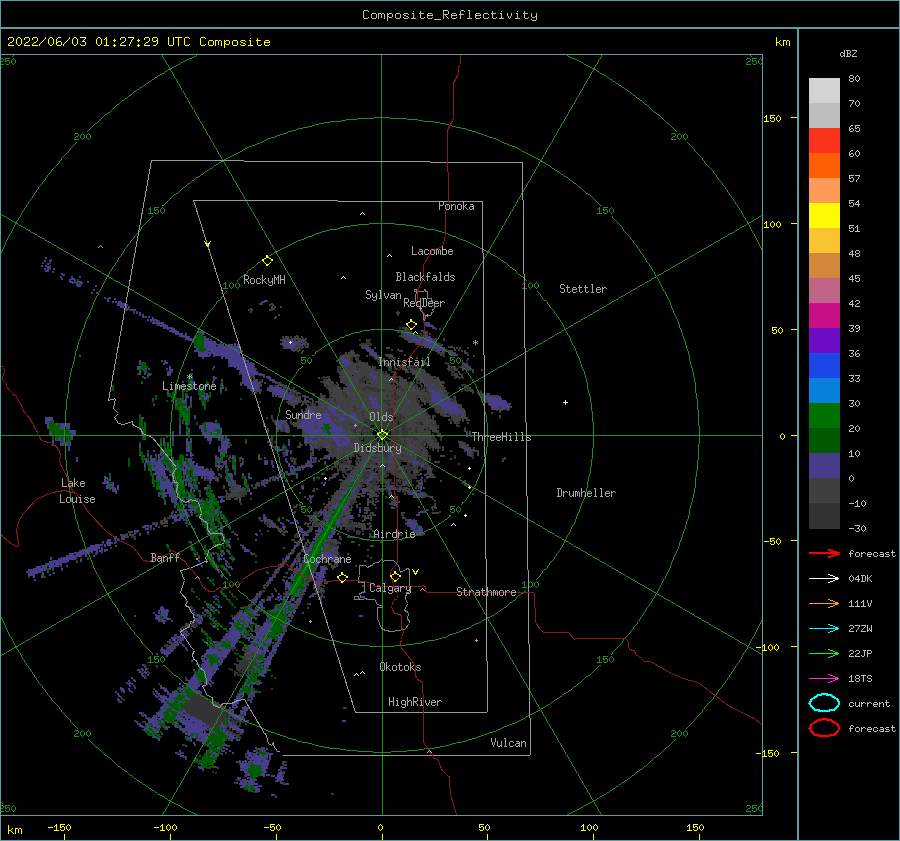Click the Lake Louise label
The width and height of the screenshot is (900, 841).
coord(77,491)
